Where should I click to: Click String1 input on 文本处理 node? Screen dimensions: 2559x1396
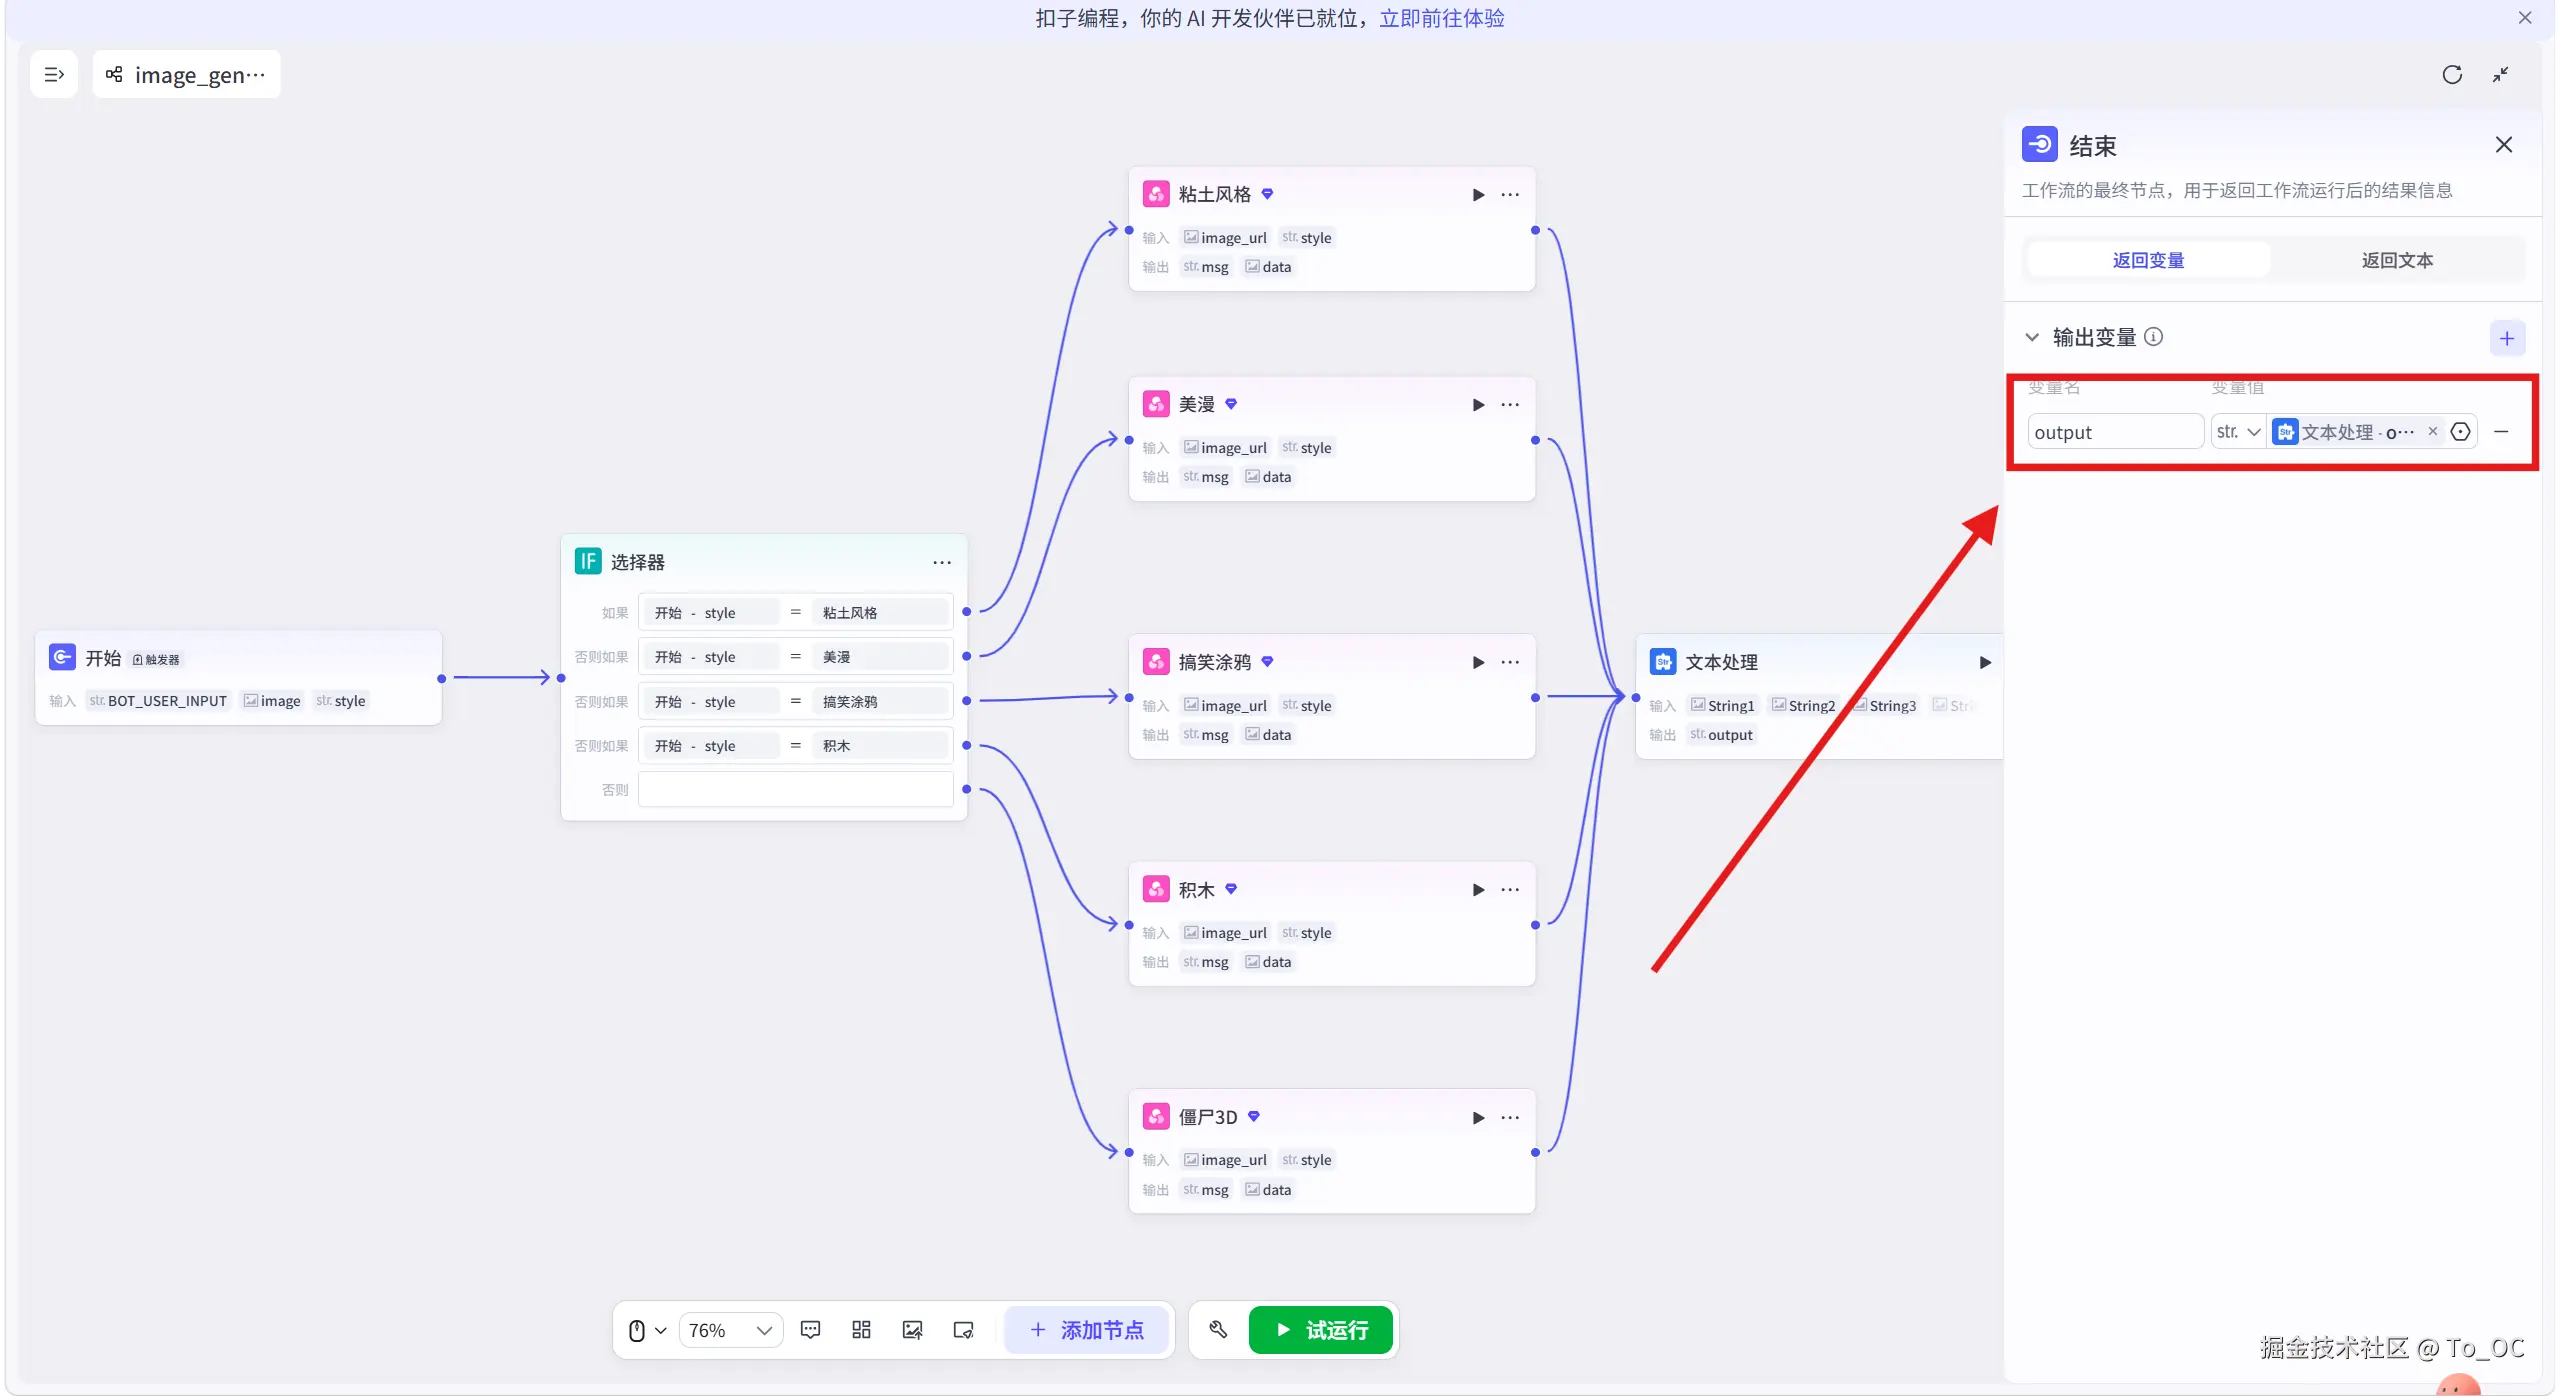point(1722,706)
